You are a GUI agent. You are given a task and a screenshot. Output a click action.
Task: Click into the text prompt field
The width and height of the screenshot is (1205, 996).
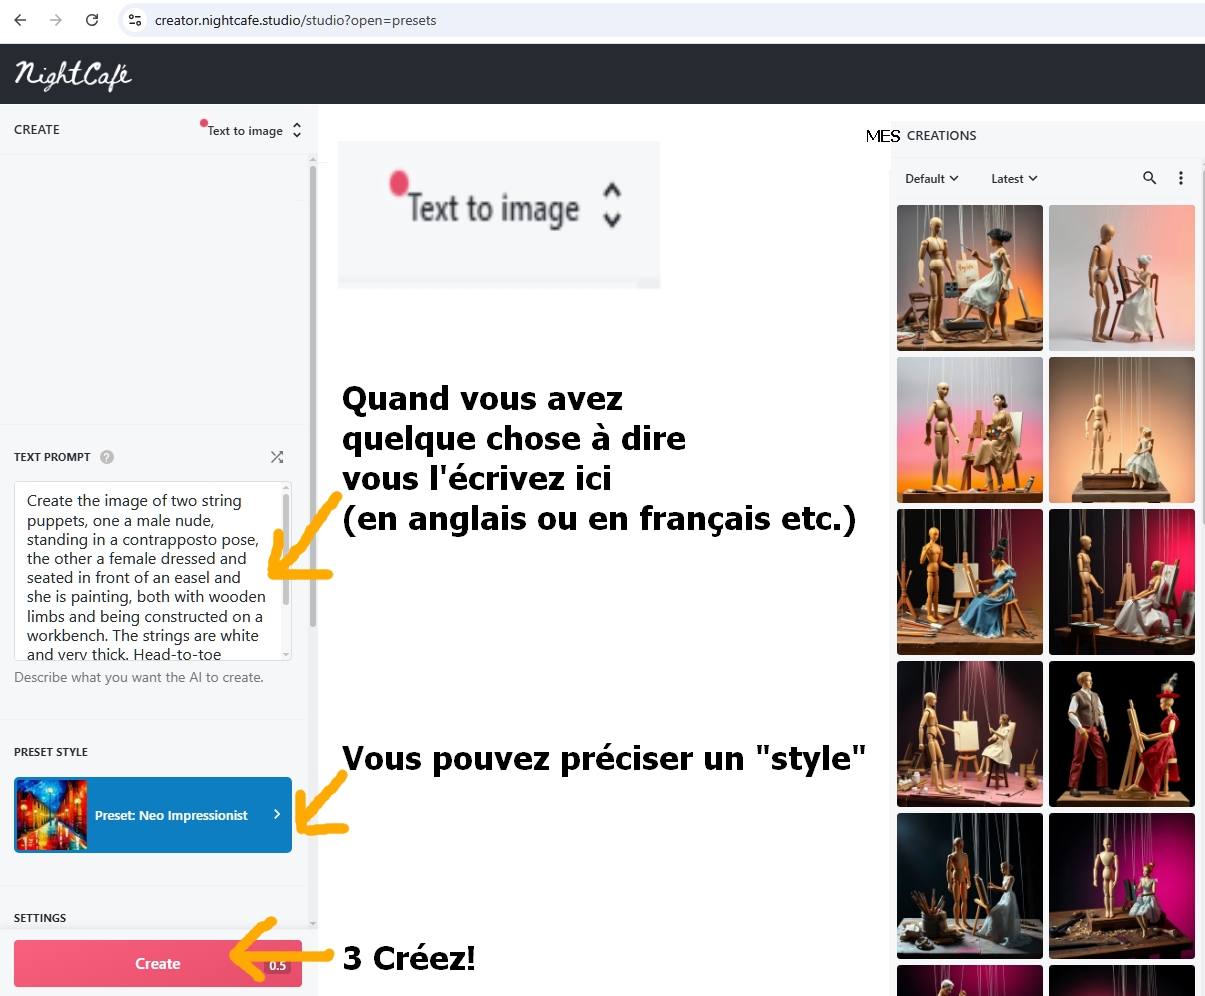coord(148,571)
